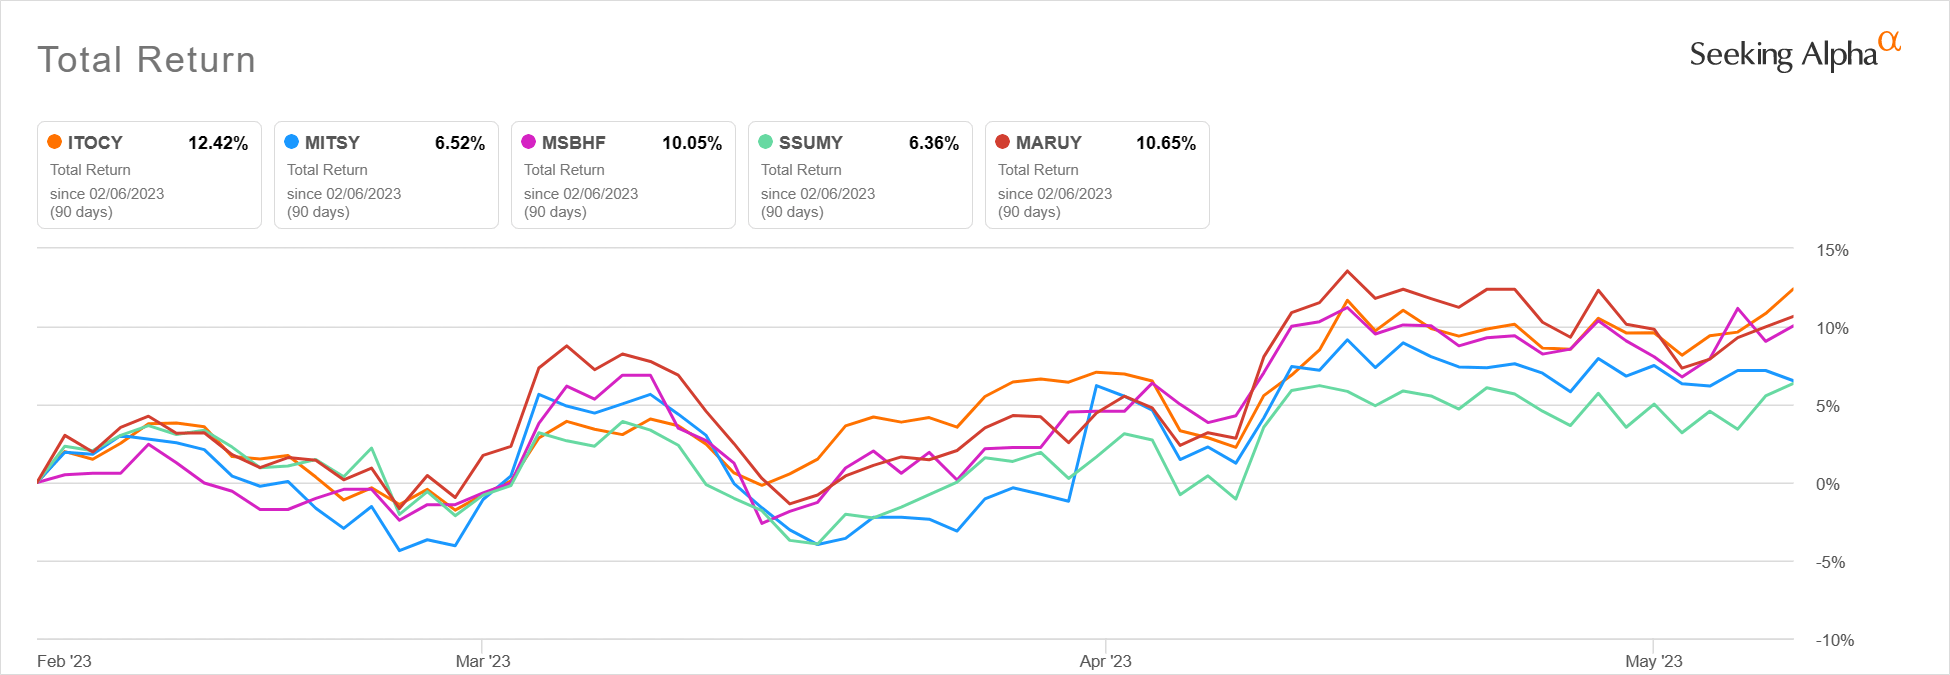Click the 0% y-axis label

tap(1828, 484)
